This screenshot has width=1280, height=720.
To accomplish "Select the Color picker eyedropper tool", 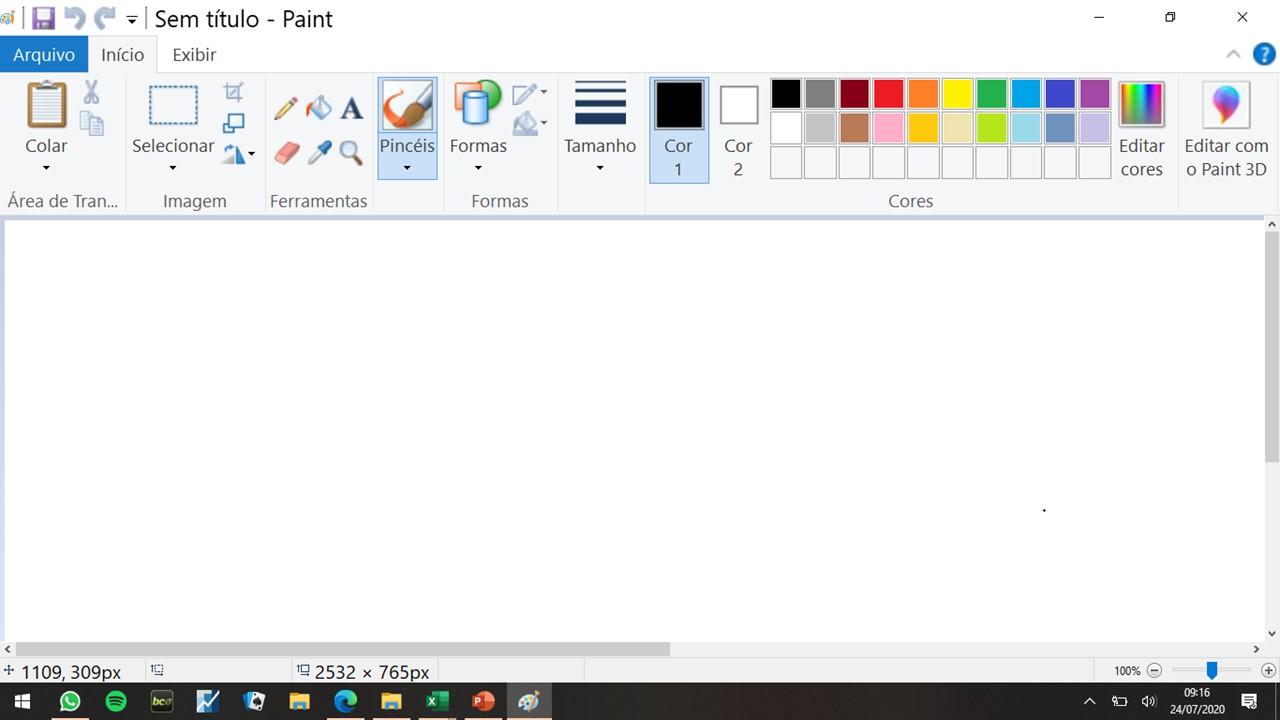I will (319, 152).
